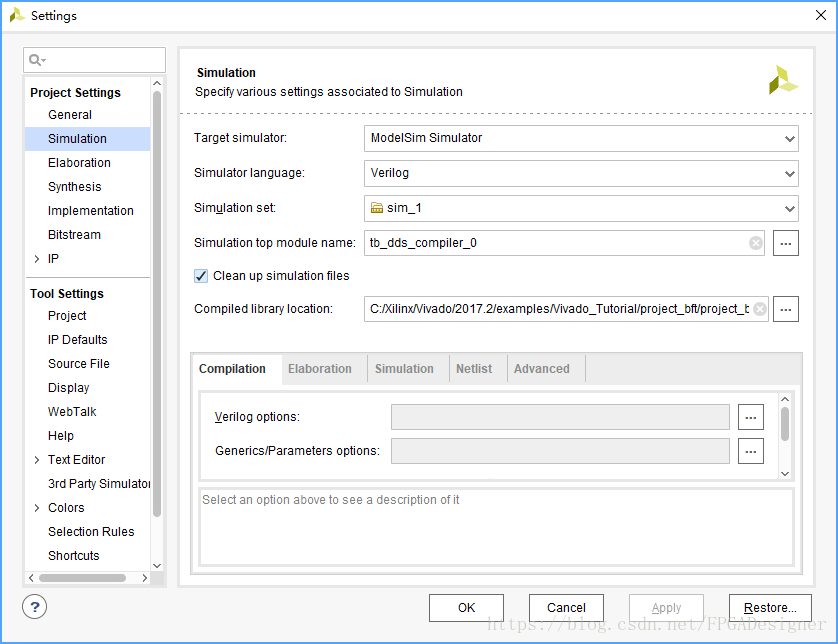Clear the compiled library location field

pyautogui.click(x=760, y=309)
